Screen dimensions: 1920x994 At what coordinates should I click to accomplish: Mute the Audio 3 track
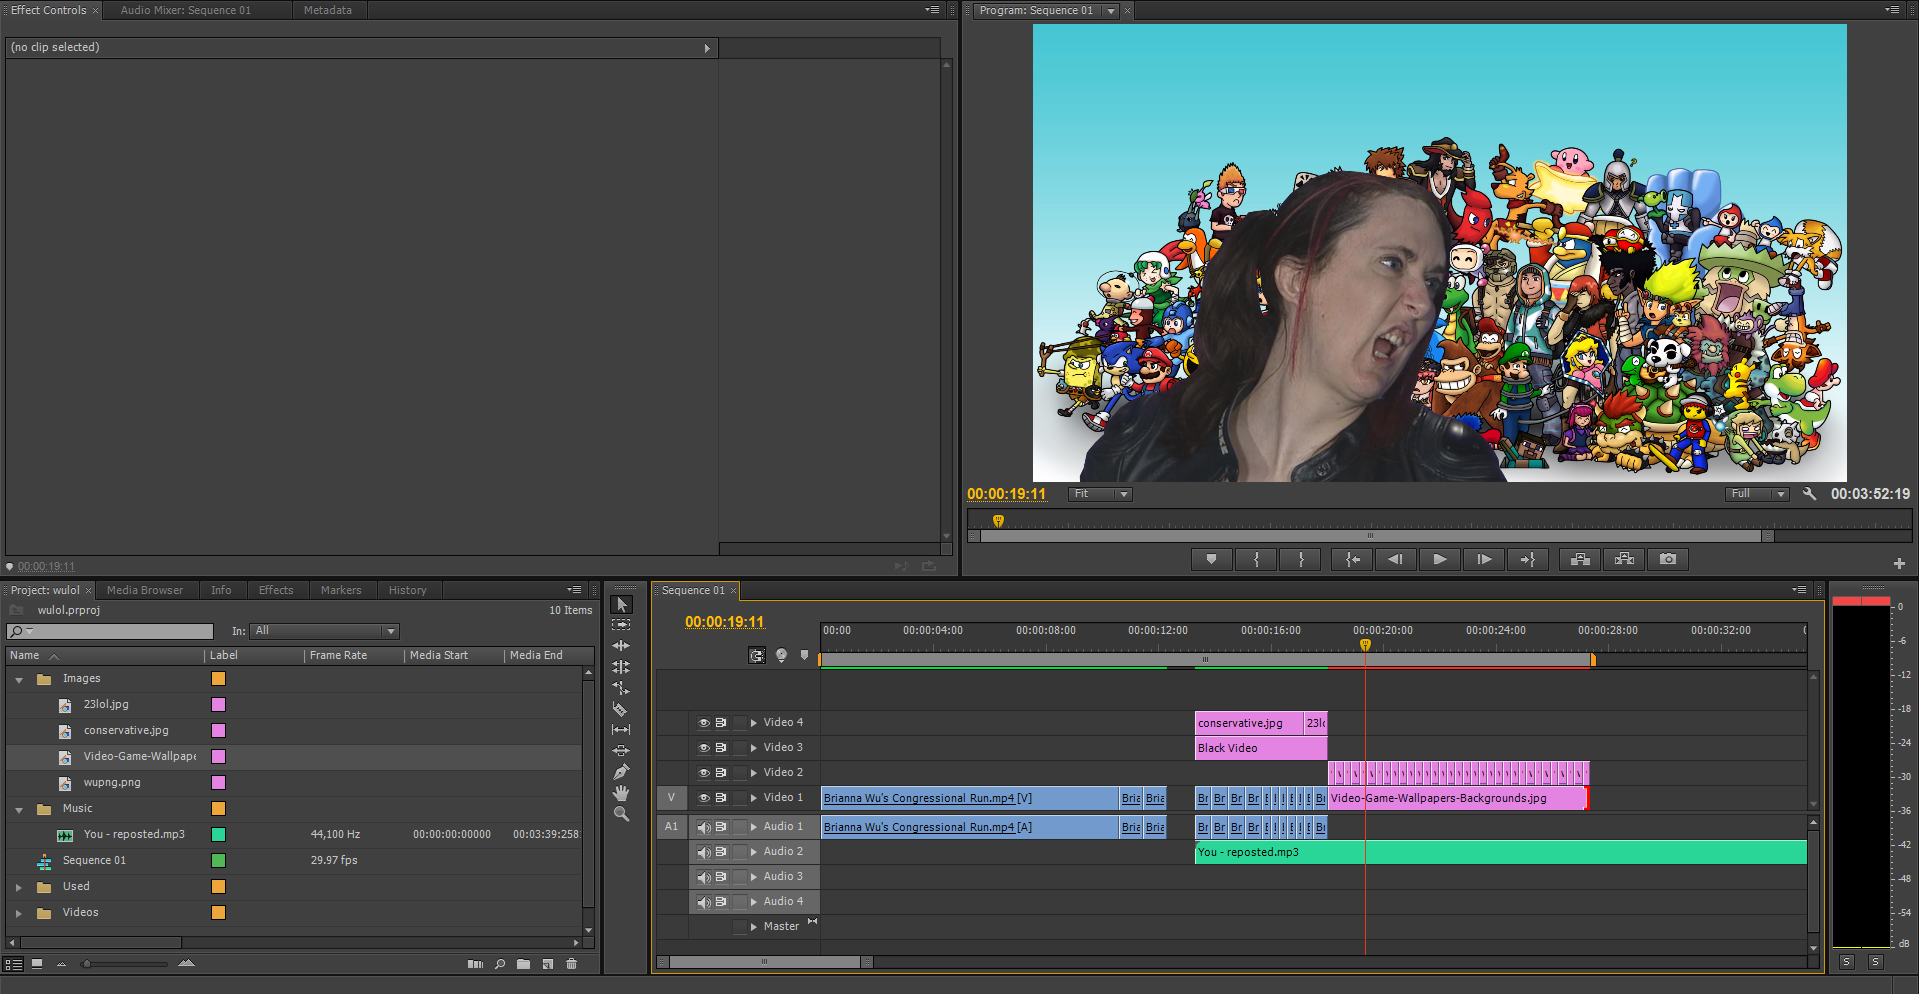[704, 877]
